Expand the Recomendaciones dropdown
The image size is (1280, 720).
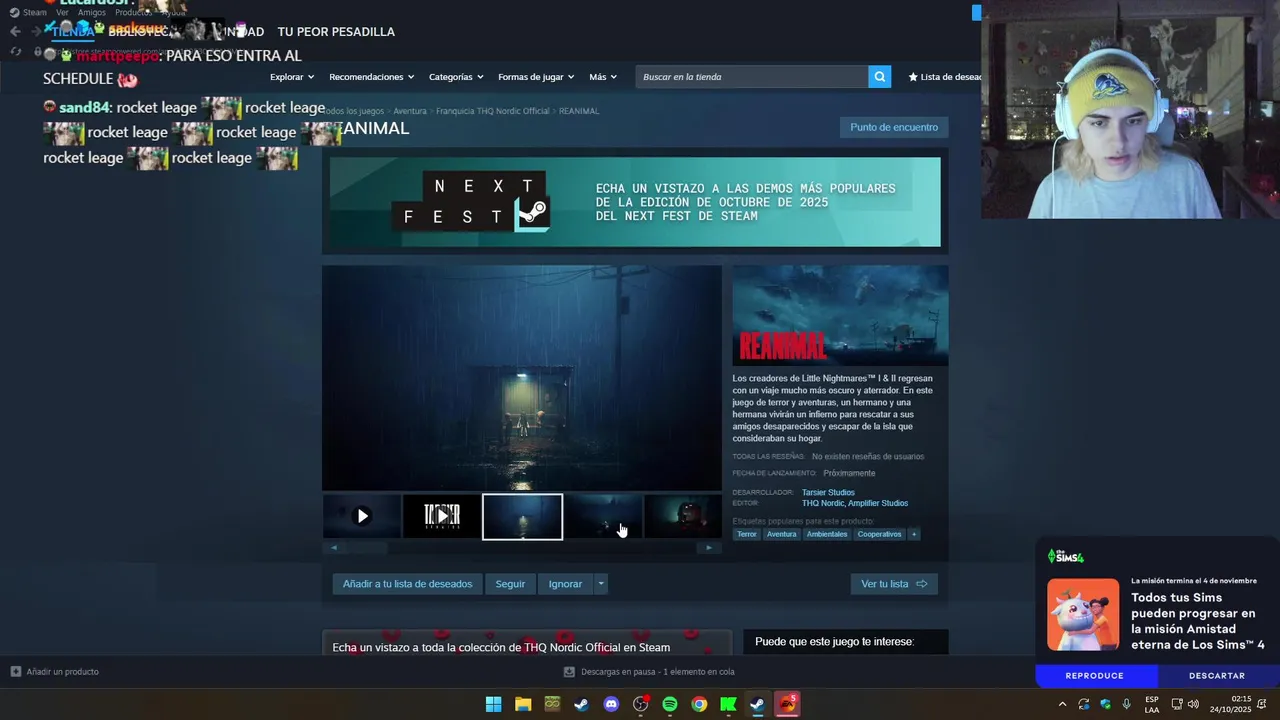point(372,77)
